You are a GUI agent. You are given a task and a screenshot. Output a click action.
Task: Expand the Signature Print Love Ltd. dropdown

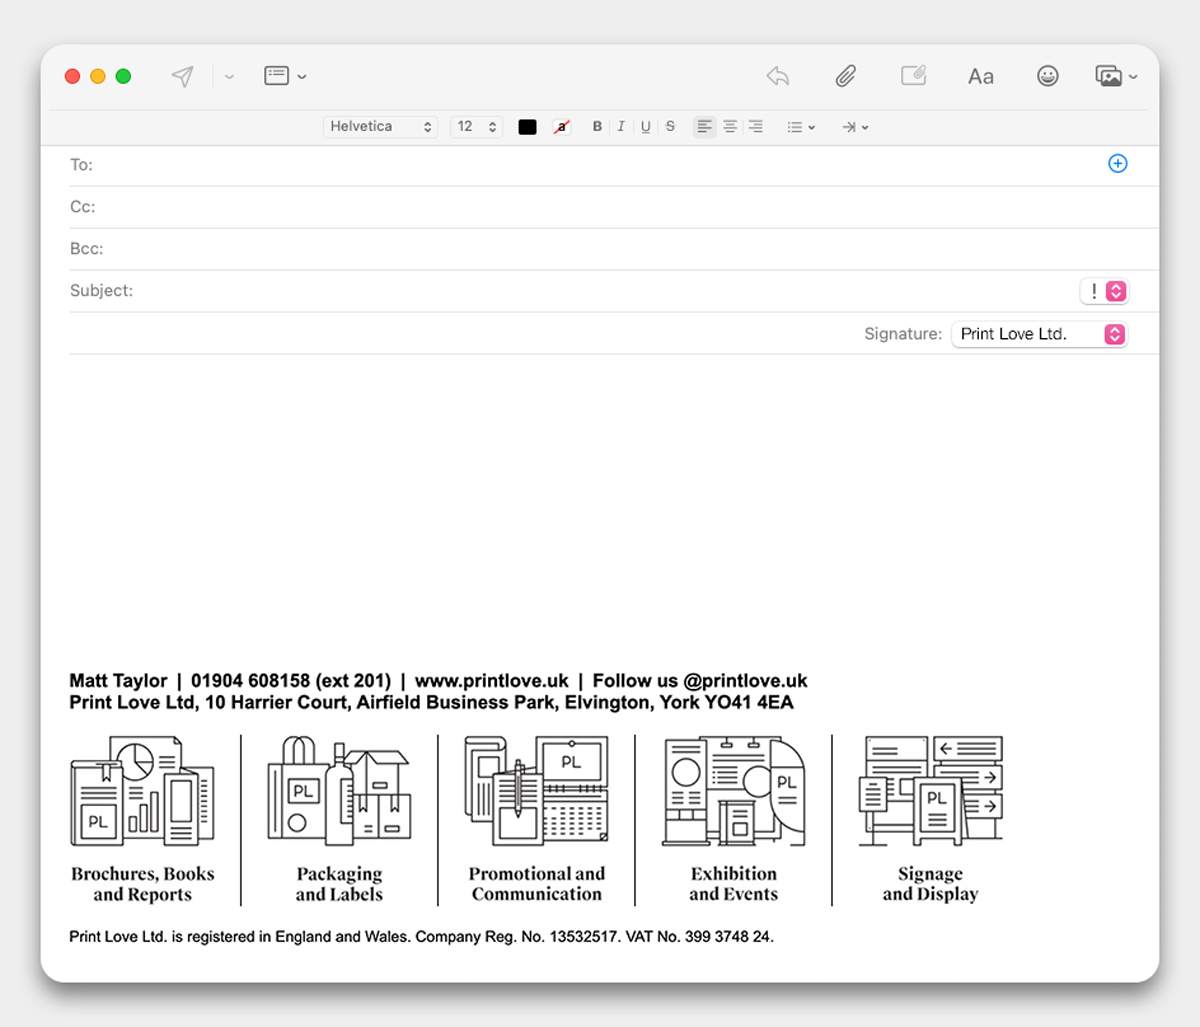(1039, 334)
